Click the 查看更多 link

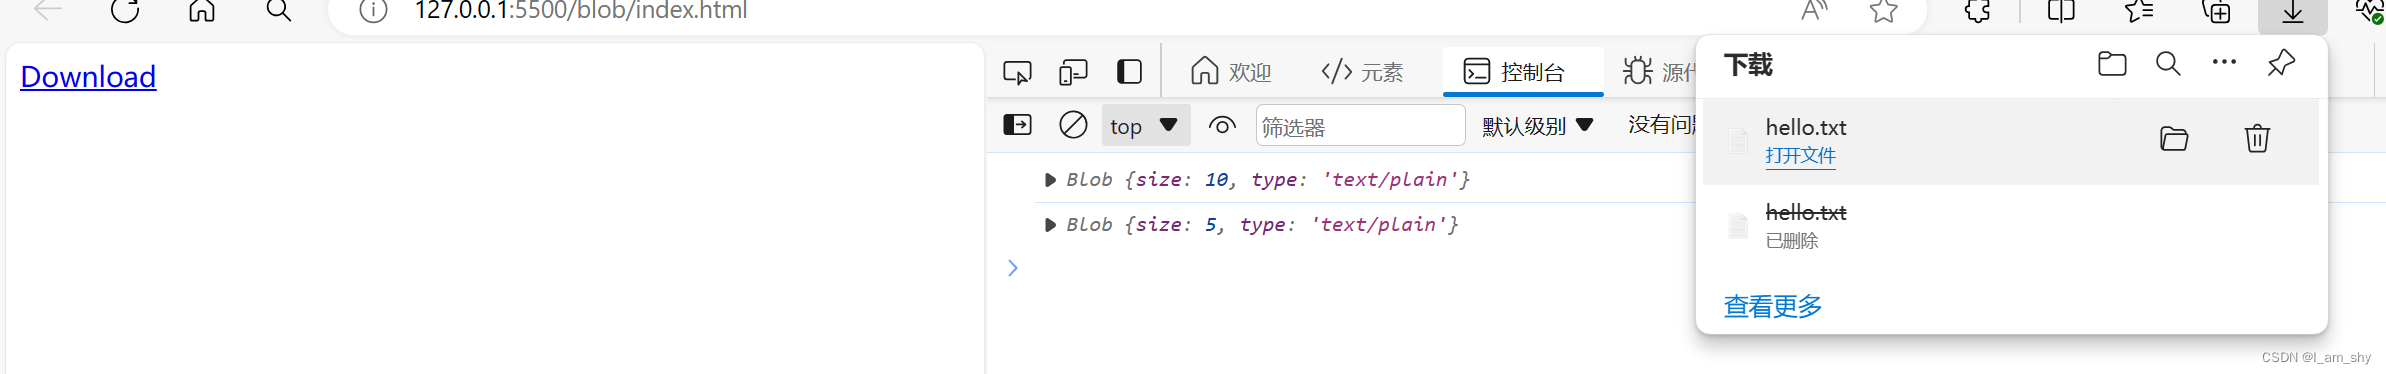pos(1773,306)
